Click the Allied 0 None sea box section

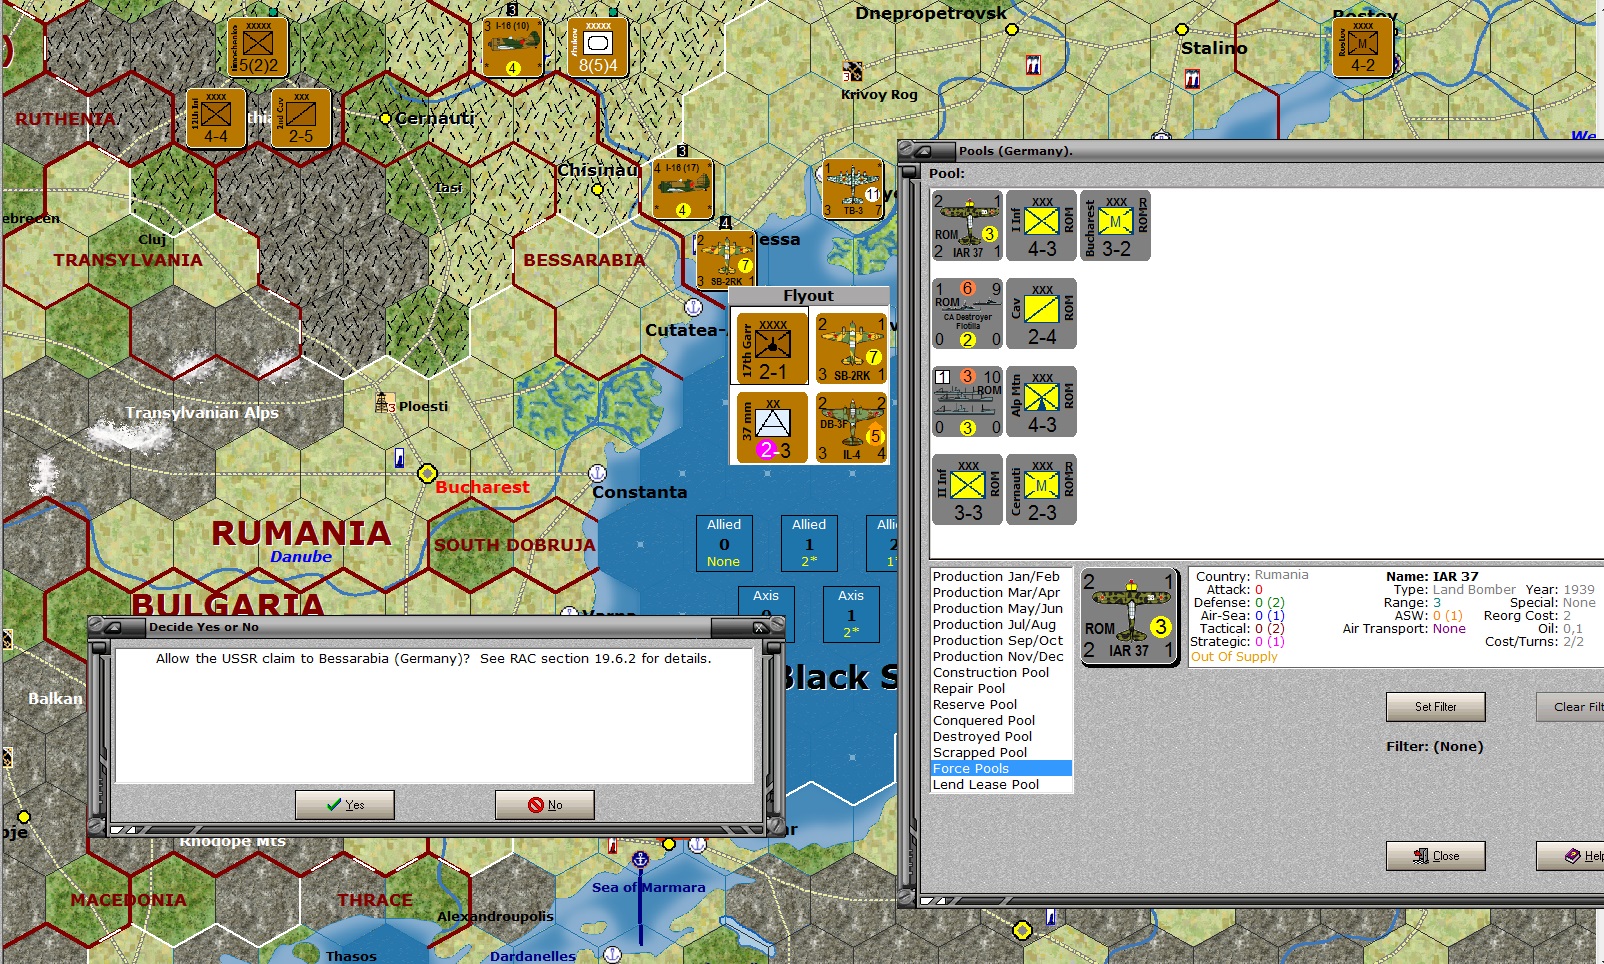coord(723,543)
